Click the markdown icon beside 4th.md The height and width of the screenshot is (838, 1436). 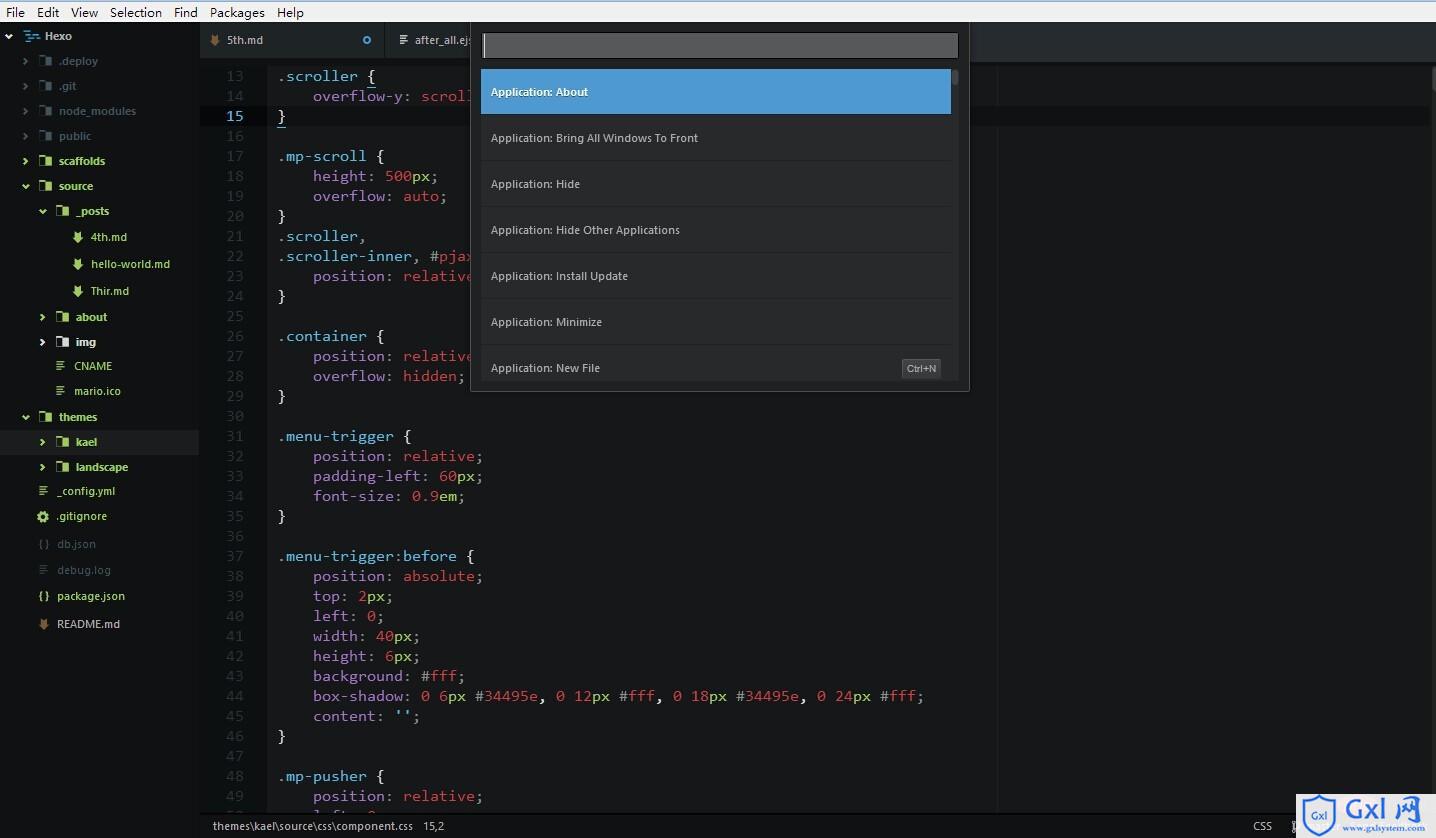point(78,237)
